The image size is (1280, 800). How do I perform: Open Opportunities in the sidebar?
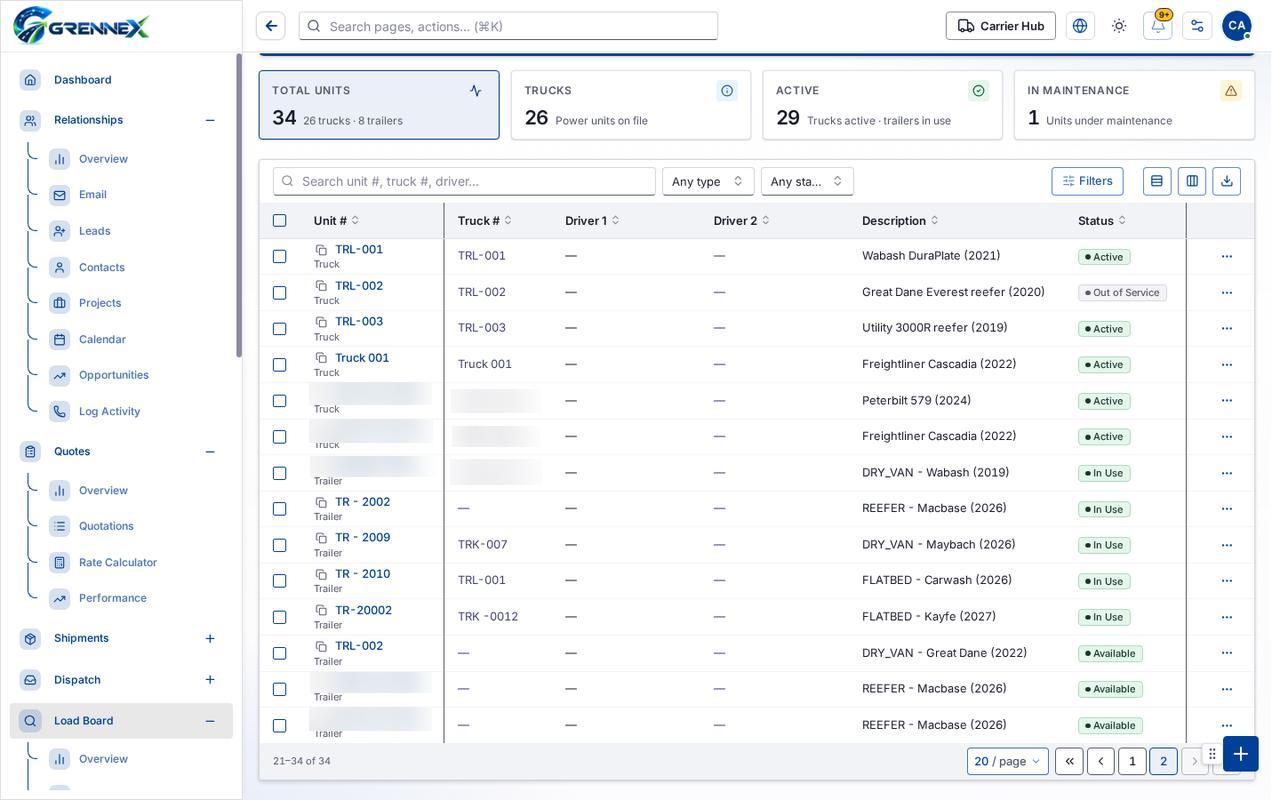click(x=114, y=375)
